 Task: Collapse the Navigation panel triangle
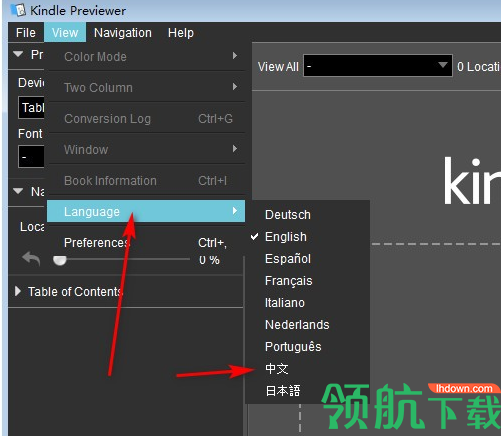click(x=18, y=191)
